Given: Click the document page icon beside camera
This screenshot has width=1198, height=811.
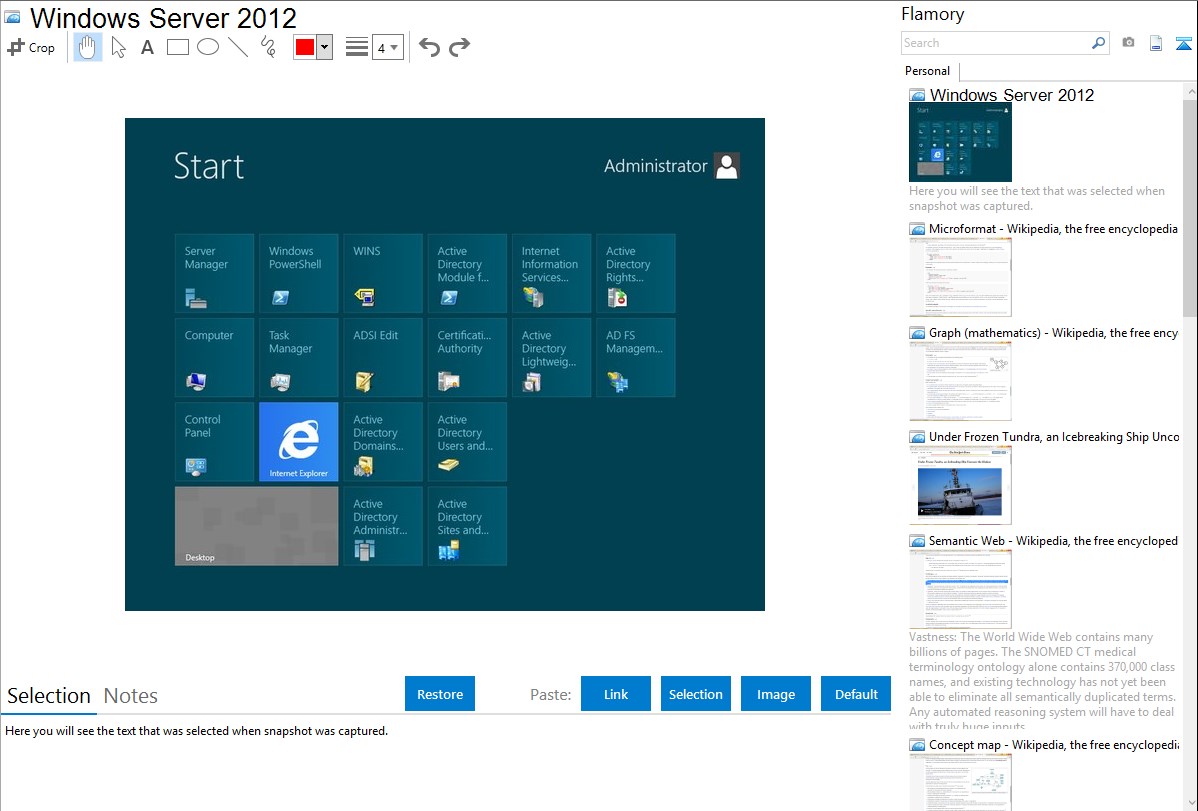Looking at the screenshot, I should [x=1156, y=44].
